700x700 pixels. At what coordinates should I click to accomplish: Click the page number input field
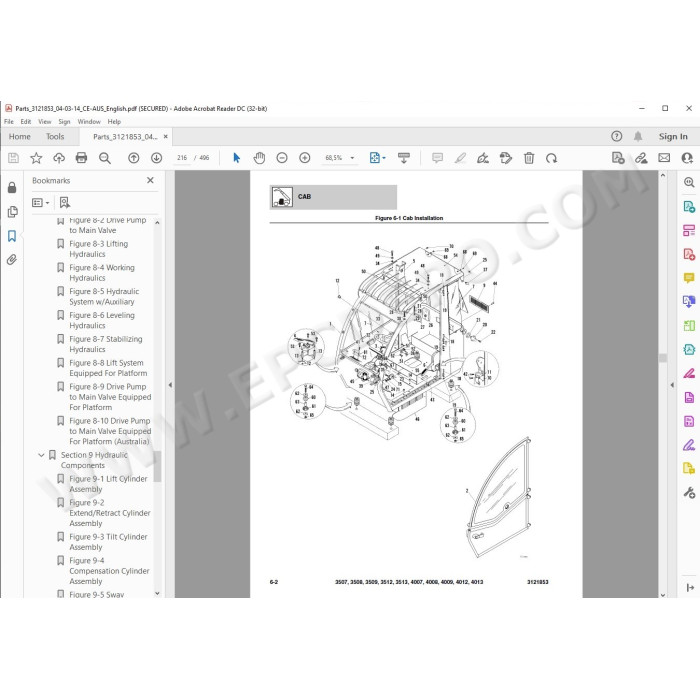[x=182, y=158]
